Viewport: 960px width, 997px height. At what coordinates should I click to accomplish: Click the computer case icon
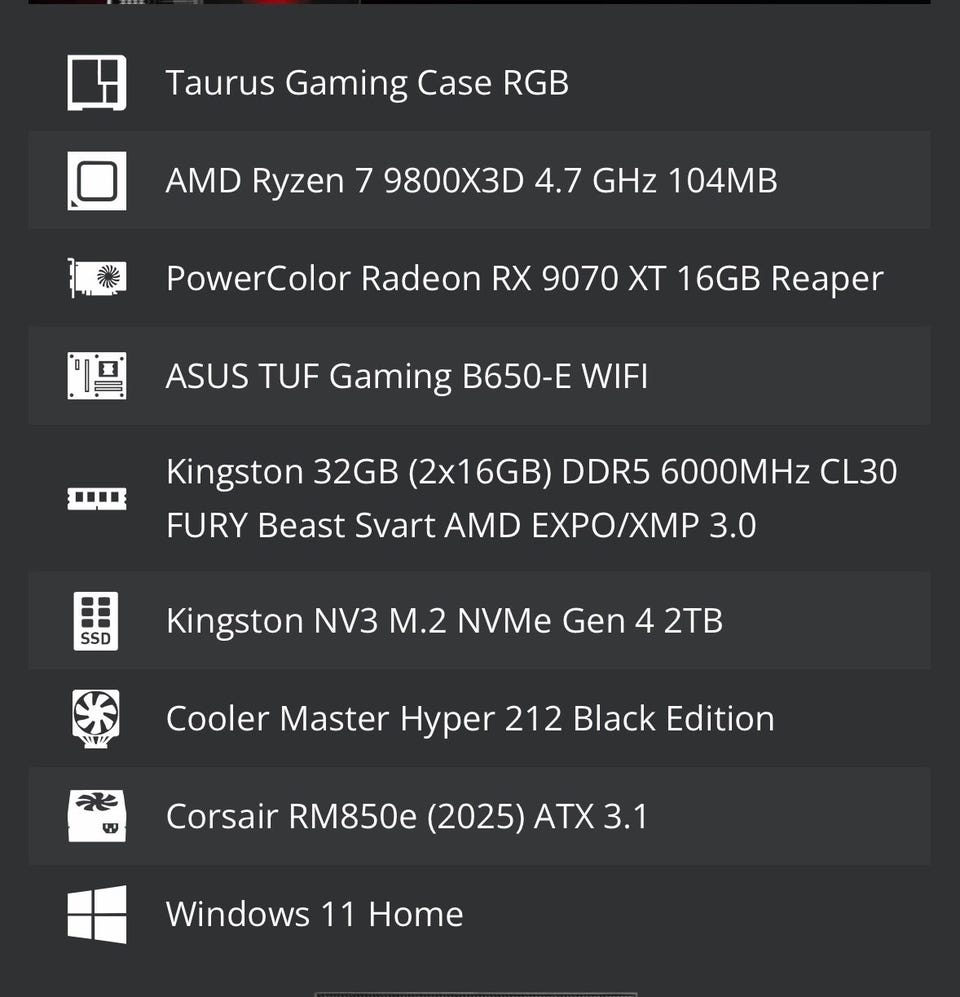(x=97, y=83)
